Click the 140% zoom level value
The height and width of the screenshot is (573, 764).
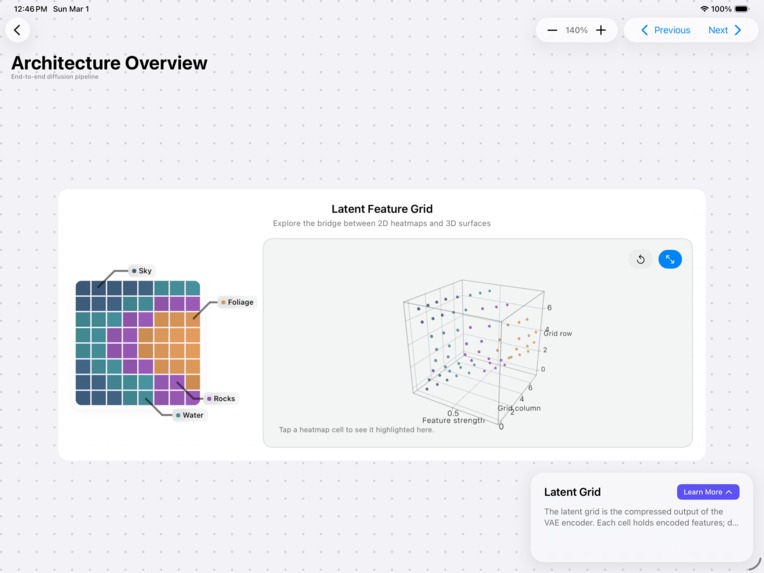(576, 30)
